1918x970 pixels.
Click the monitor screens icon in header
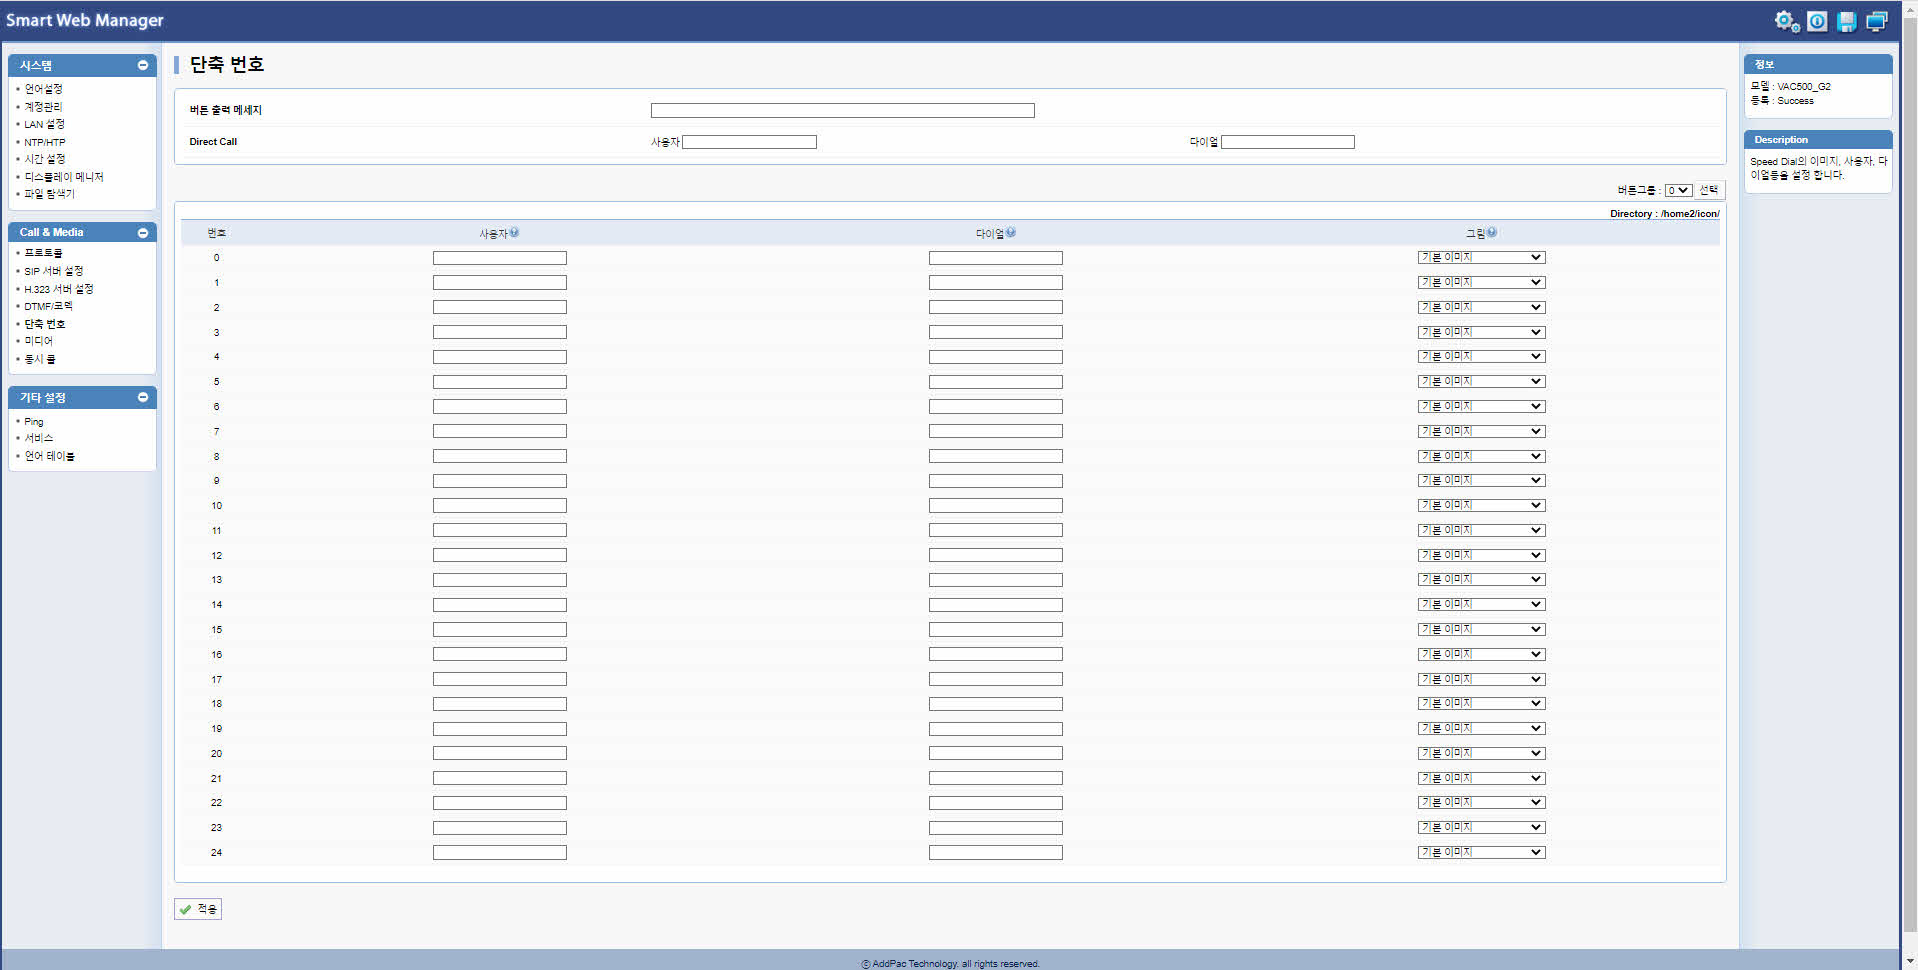[1877, 21]
